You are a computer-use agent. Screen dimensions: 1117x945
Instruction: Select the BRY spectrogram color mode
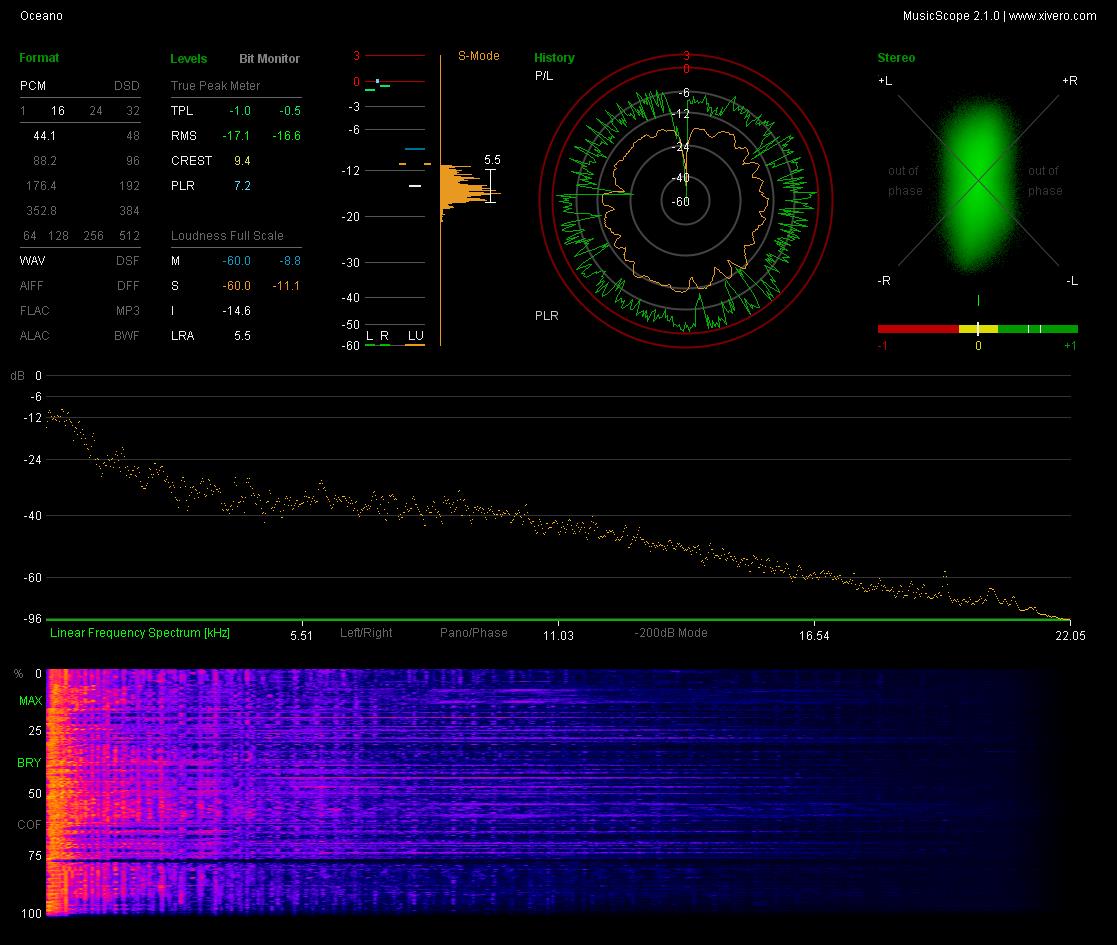(x=29, y=763)
